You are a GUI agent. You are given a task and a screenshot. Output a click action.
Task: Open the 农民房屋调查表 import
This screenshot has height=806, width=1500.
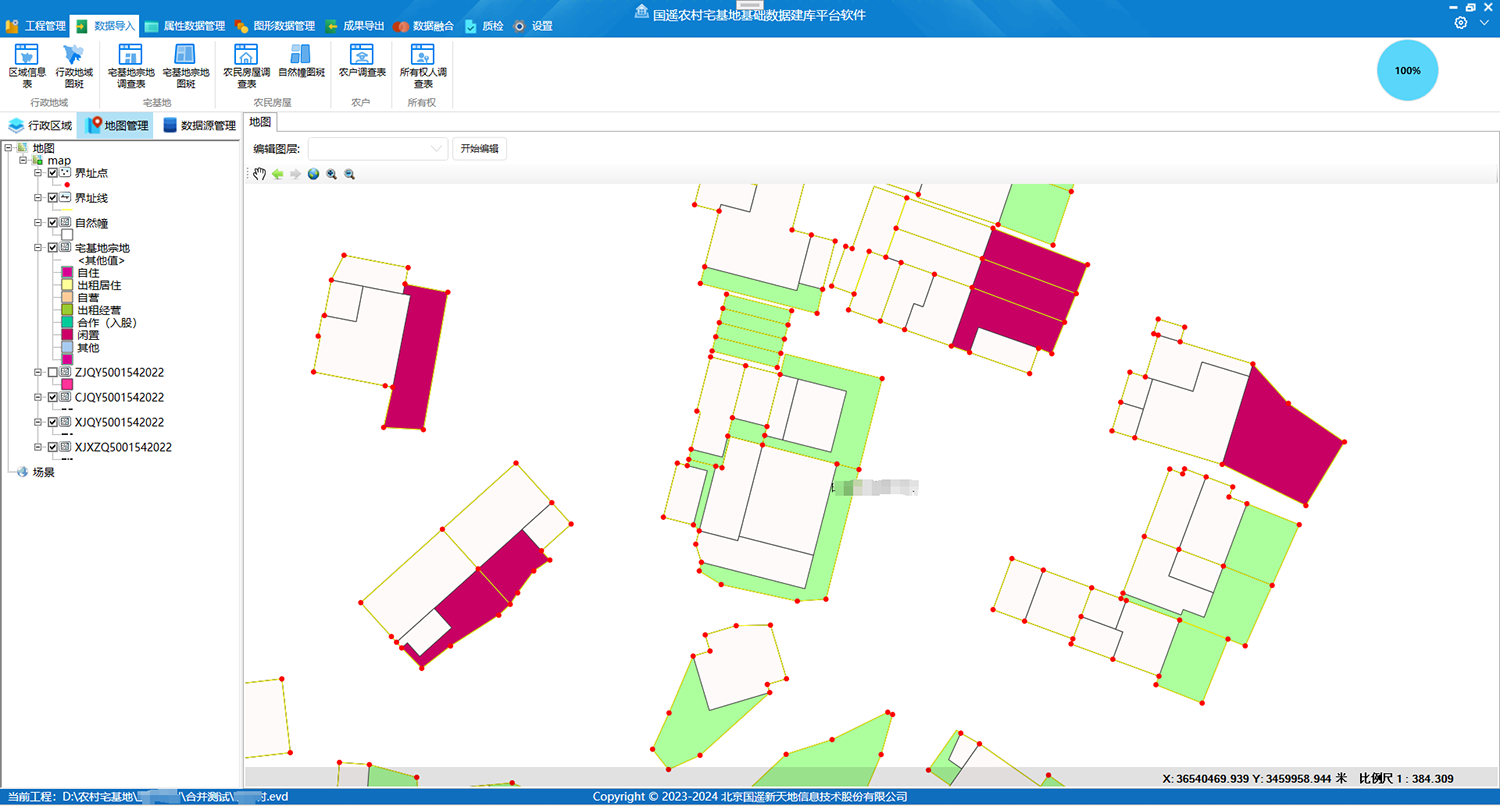pos(246,65)
